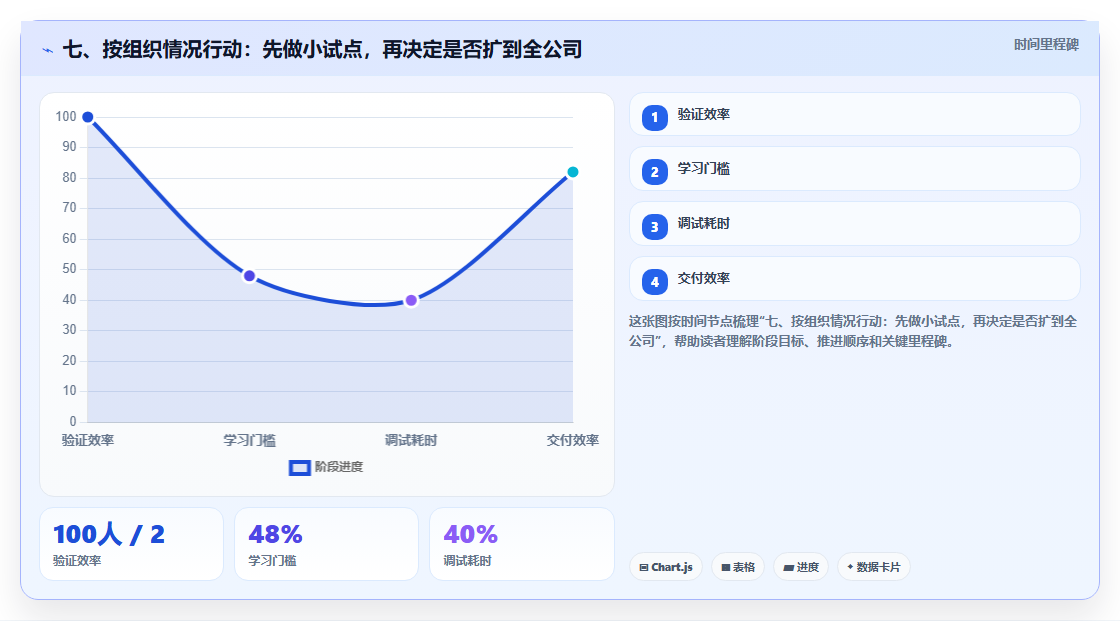Open the 学习门槛 milestone row
The height and width of the screenshot is (621, 1120).
(854, 169)
